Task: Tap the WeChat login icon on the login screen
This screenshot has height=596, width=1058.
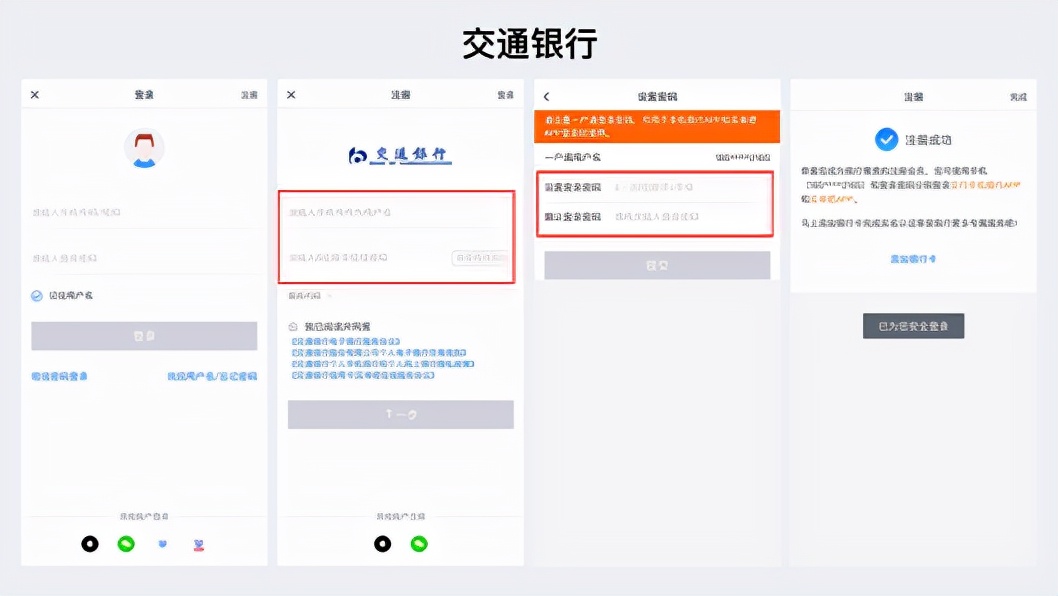Action: click(x=125, y=543)
